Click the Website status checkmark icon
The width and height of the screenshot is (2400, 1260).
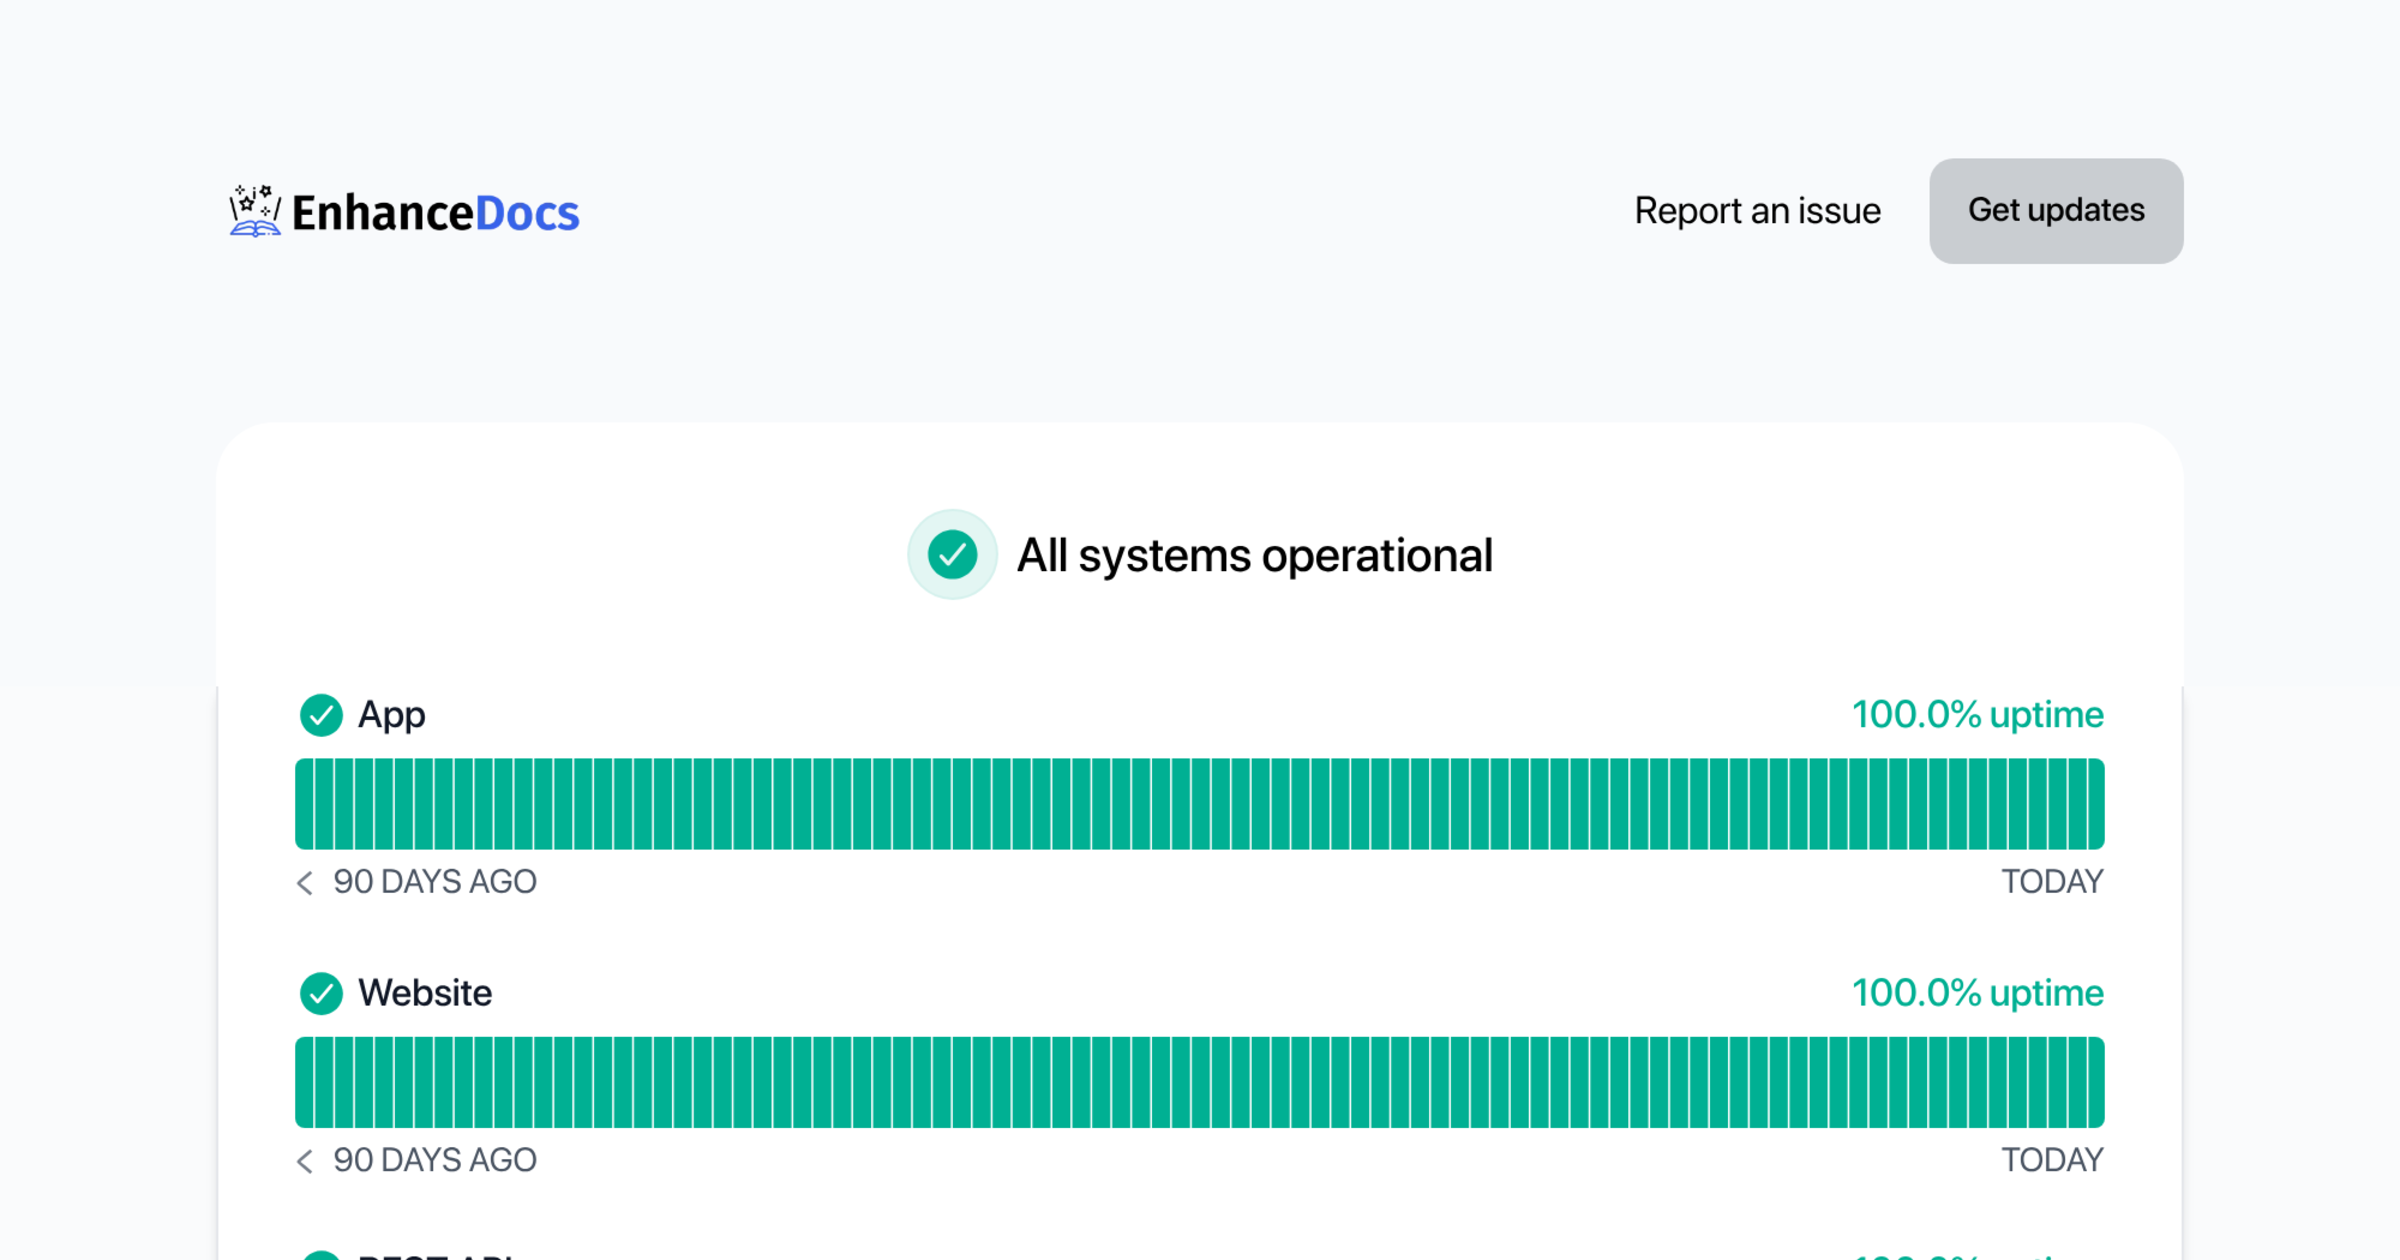tap(321, 993)
